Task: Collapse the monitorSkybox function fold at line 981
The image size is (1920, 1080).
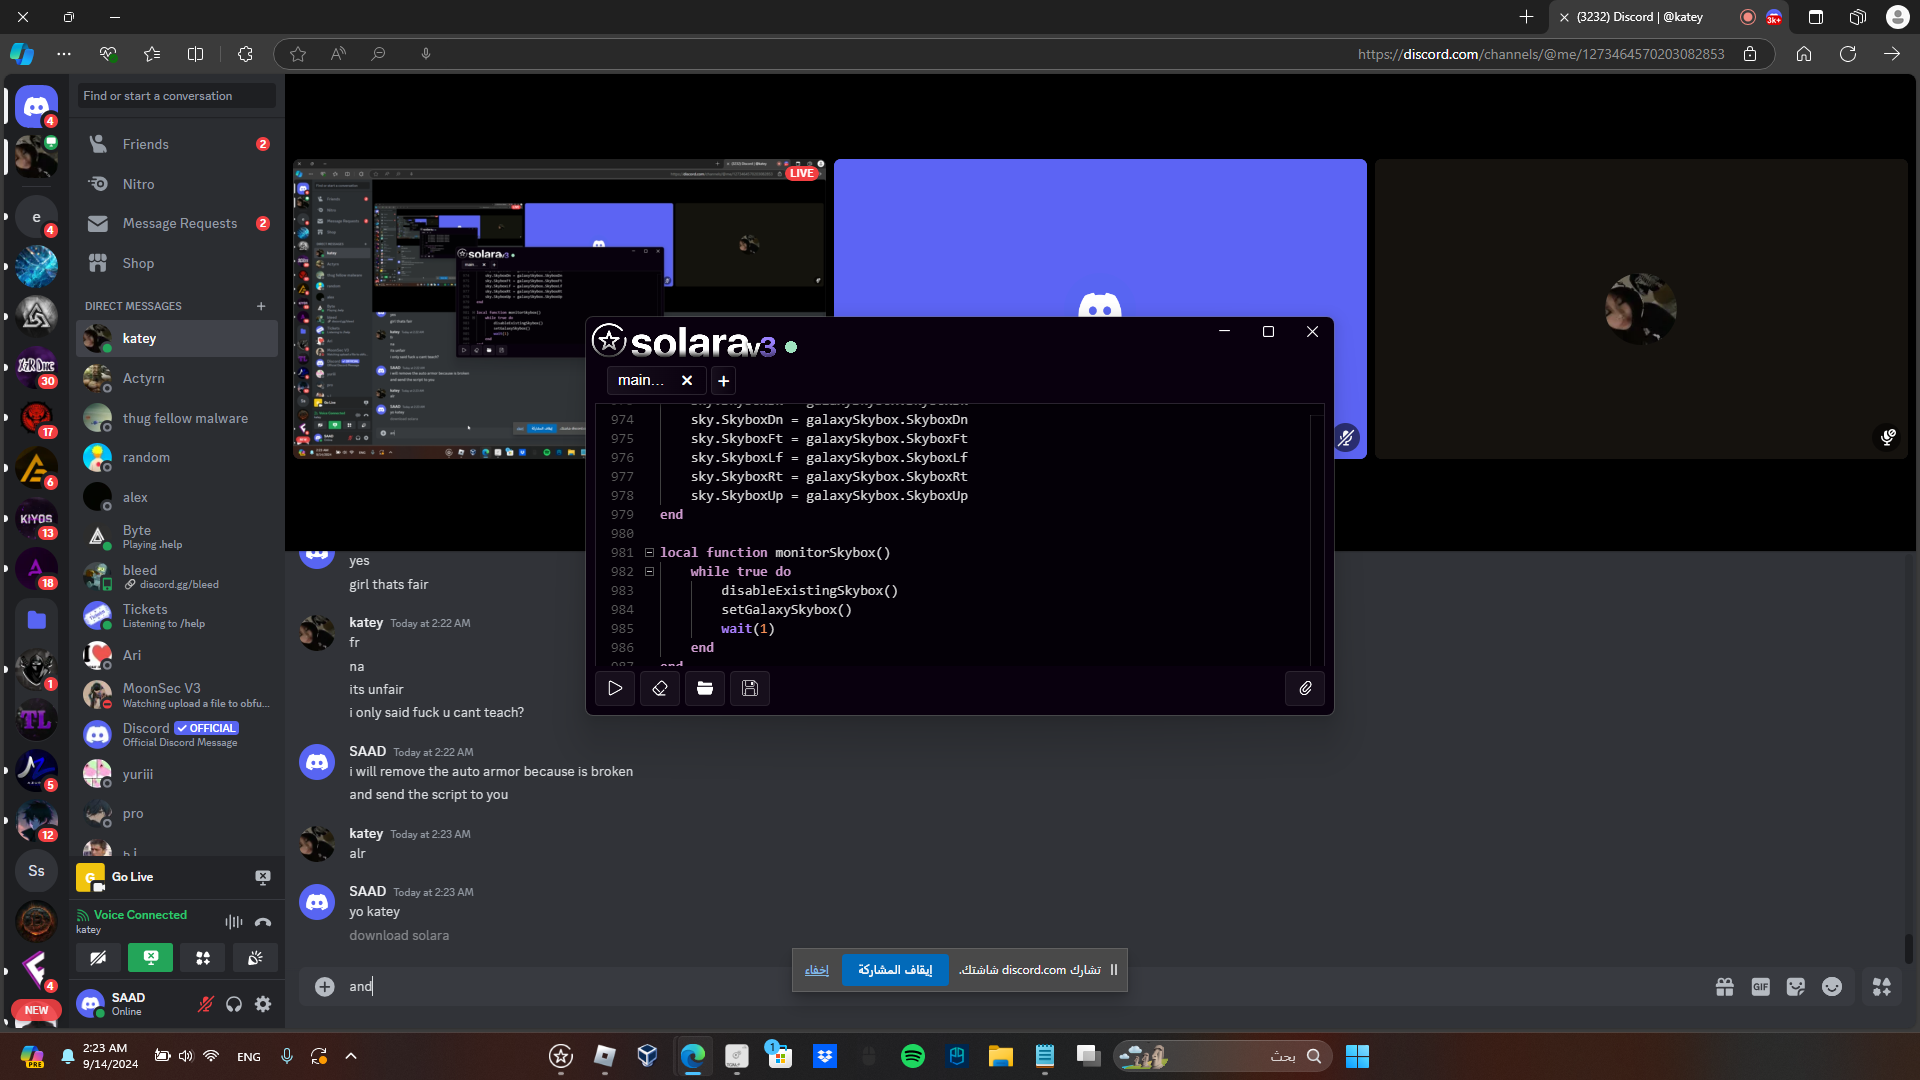Action: 649,553
